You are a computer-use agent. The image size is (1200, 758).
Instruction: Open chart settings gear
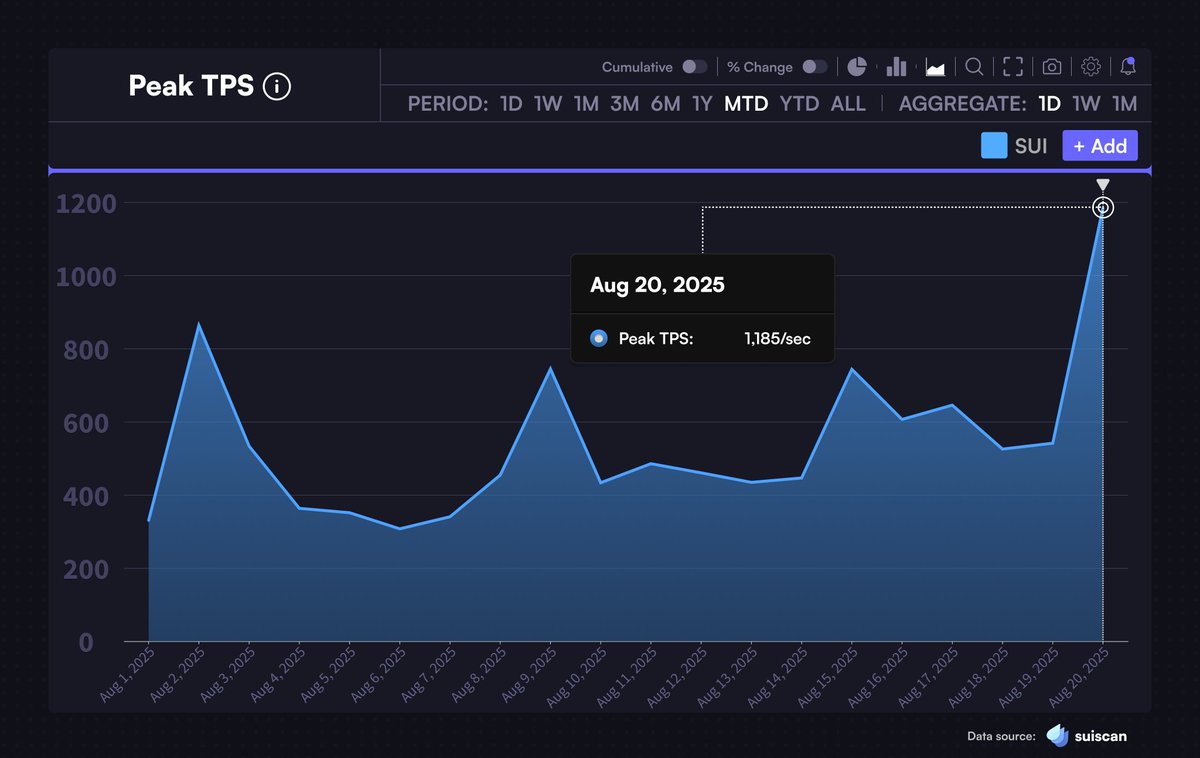(x=1091, y=67)
